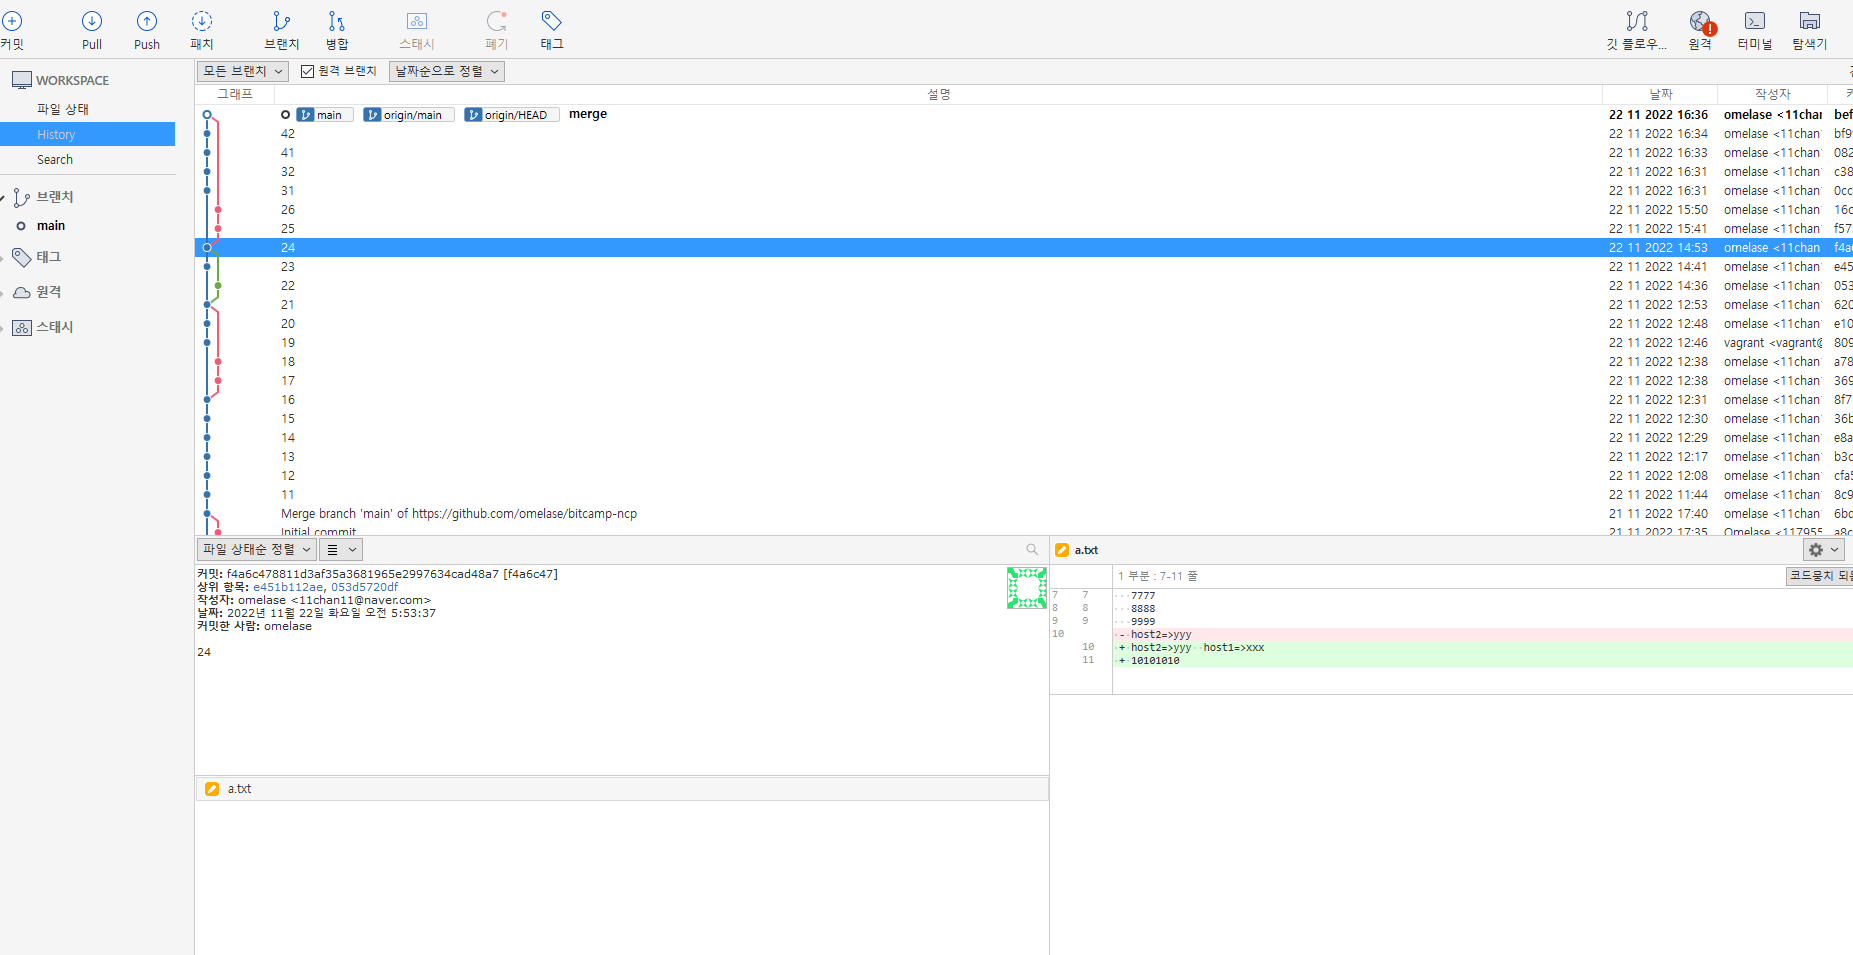Click the Fetch (패치) toolbar icon

click(x=202, y=29)
